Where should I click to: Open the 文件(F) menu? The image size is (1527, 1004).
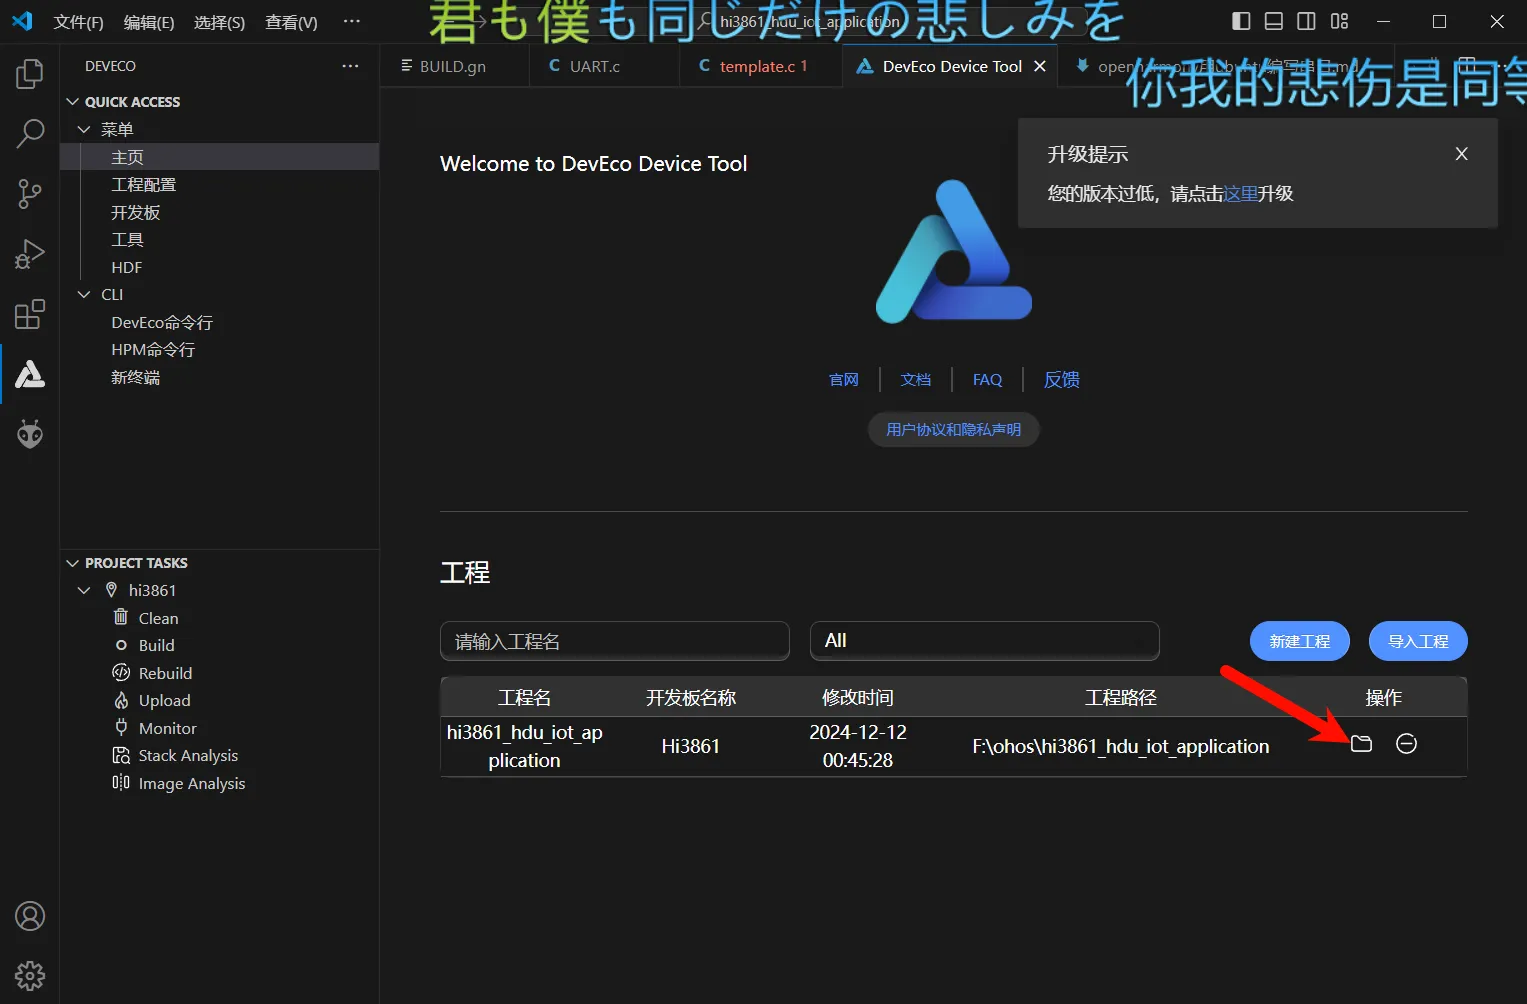point(78,22)
